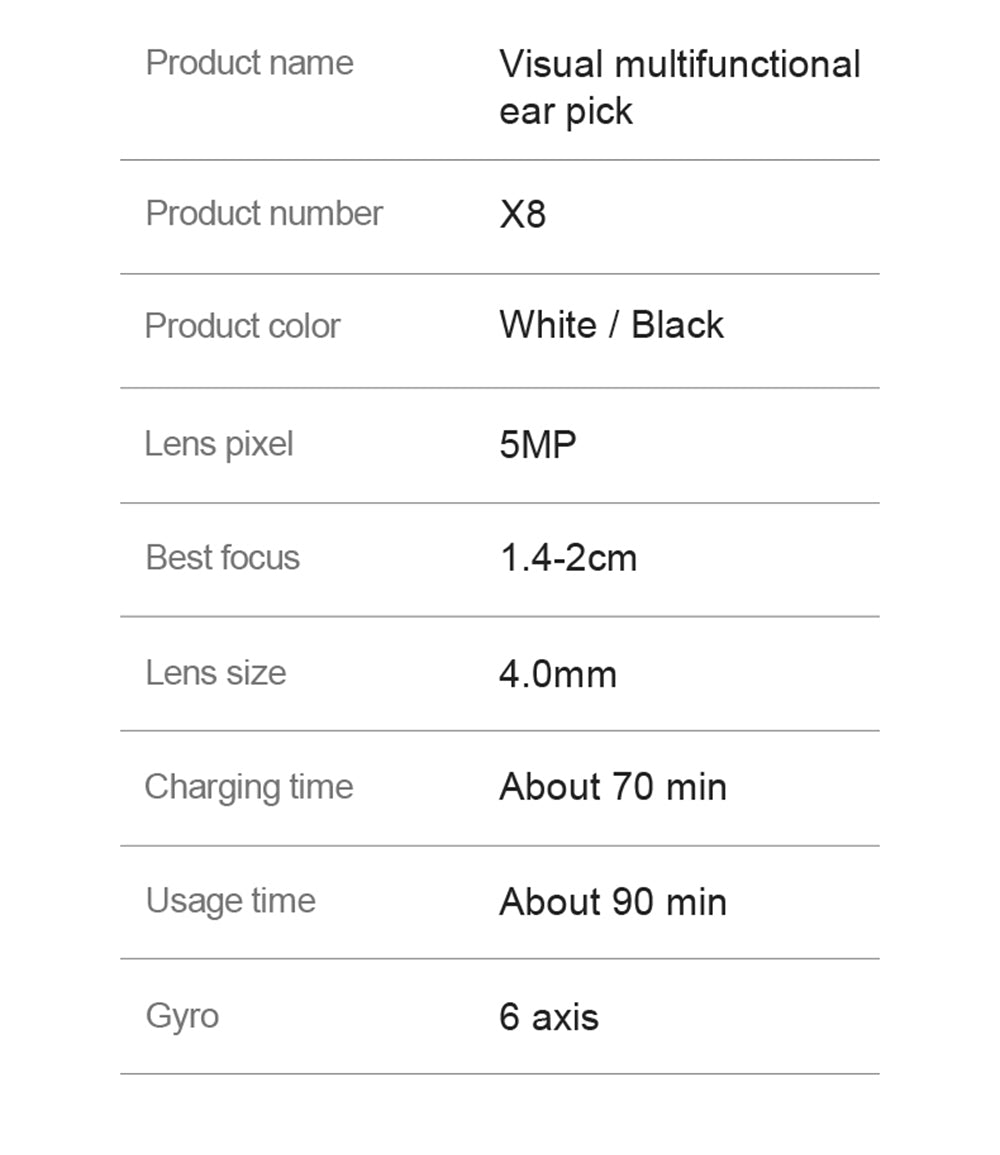Image resolution: width=1000 pixels, height=1155 pixels.
Task: Click the "Lens size" label
Action: pos(215,672)
